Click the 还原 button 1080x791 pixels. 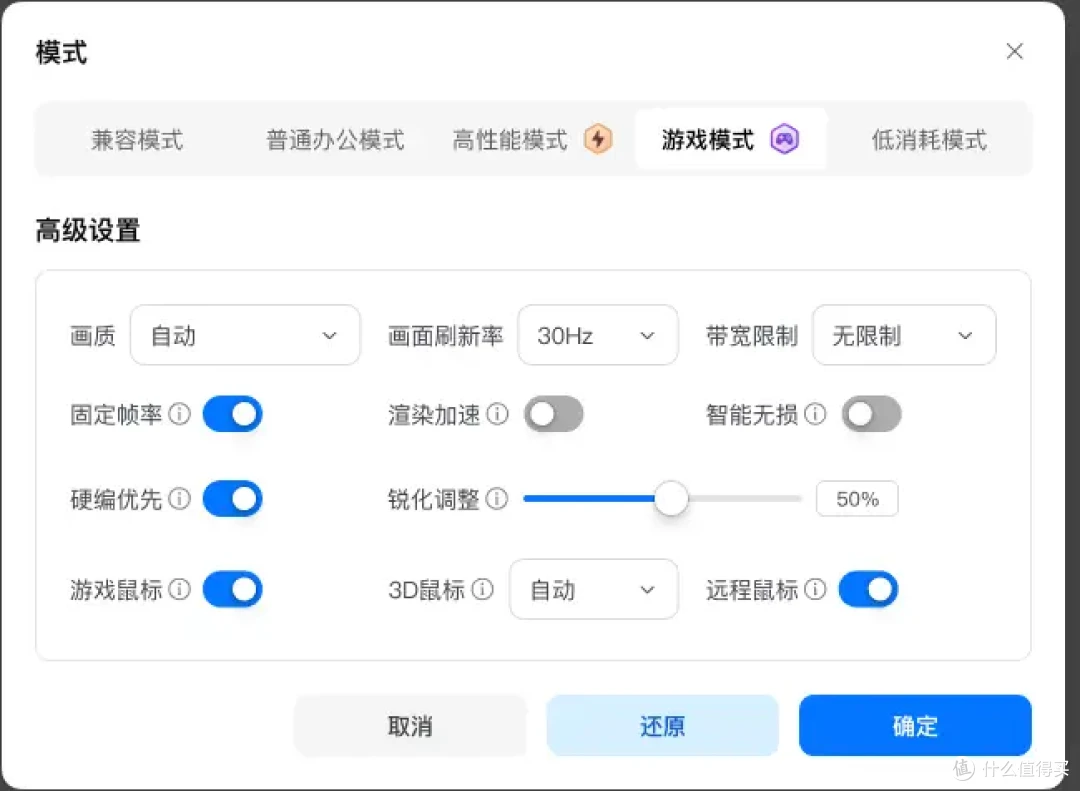click(663, 726)
